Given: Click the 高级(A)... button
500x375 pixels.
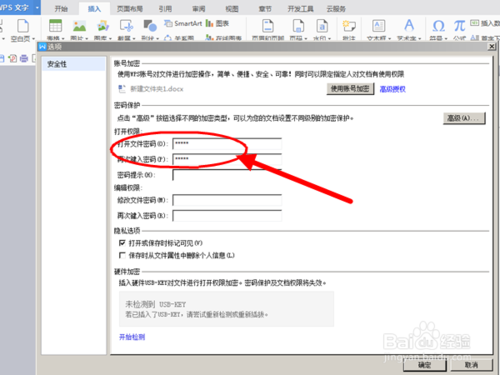Looking at the screenshot, I should click(x=464, y=118).
